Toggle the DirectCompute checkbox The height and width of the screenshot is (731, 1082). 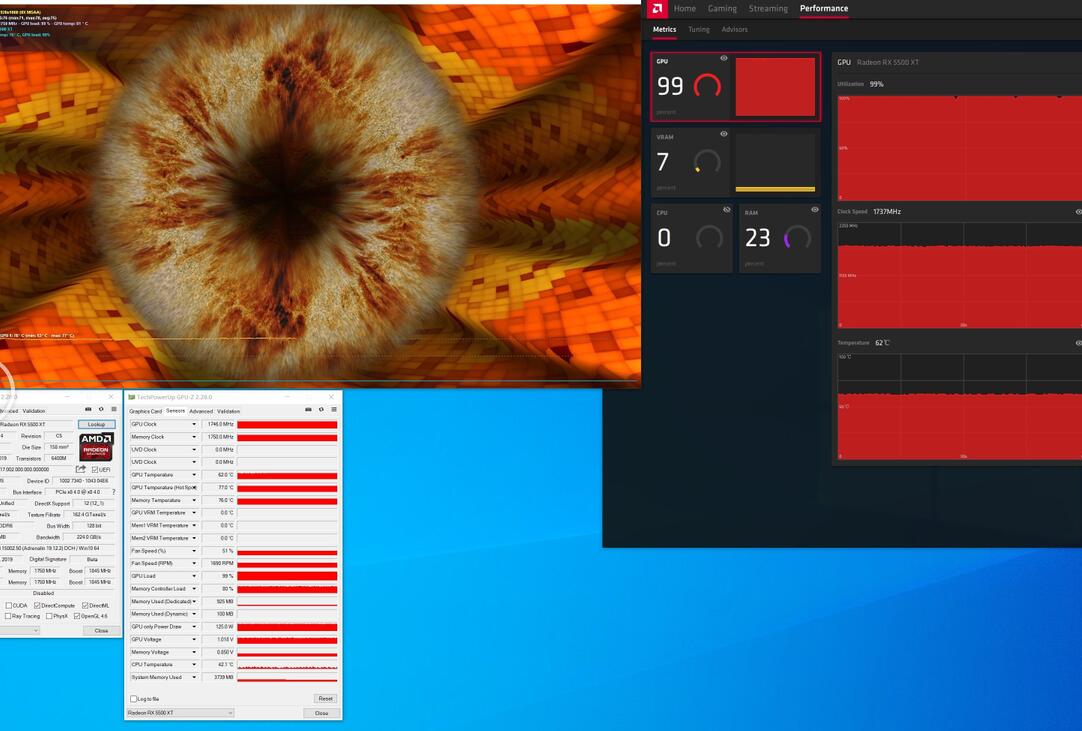click(37, 605)
